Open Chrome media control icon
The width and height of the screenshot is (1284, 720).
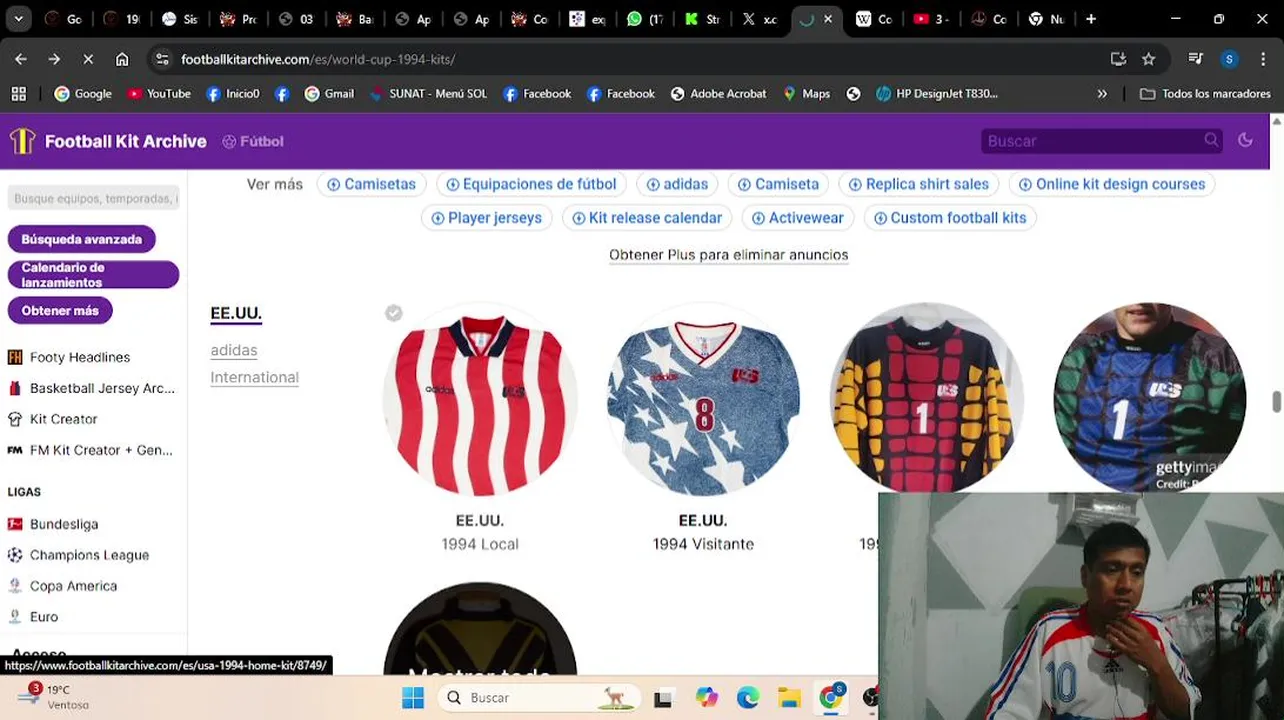click(x=1195, y=59)
